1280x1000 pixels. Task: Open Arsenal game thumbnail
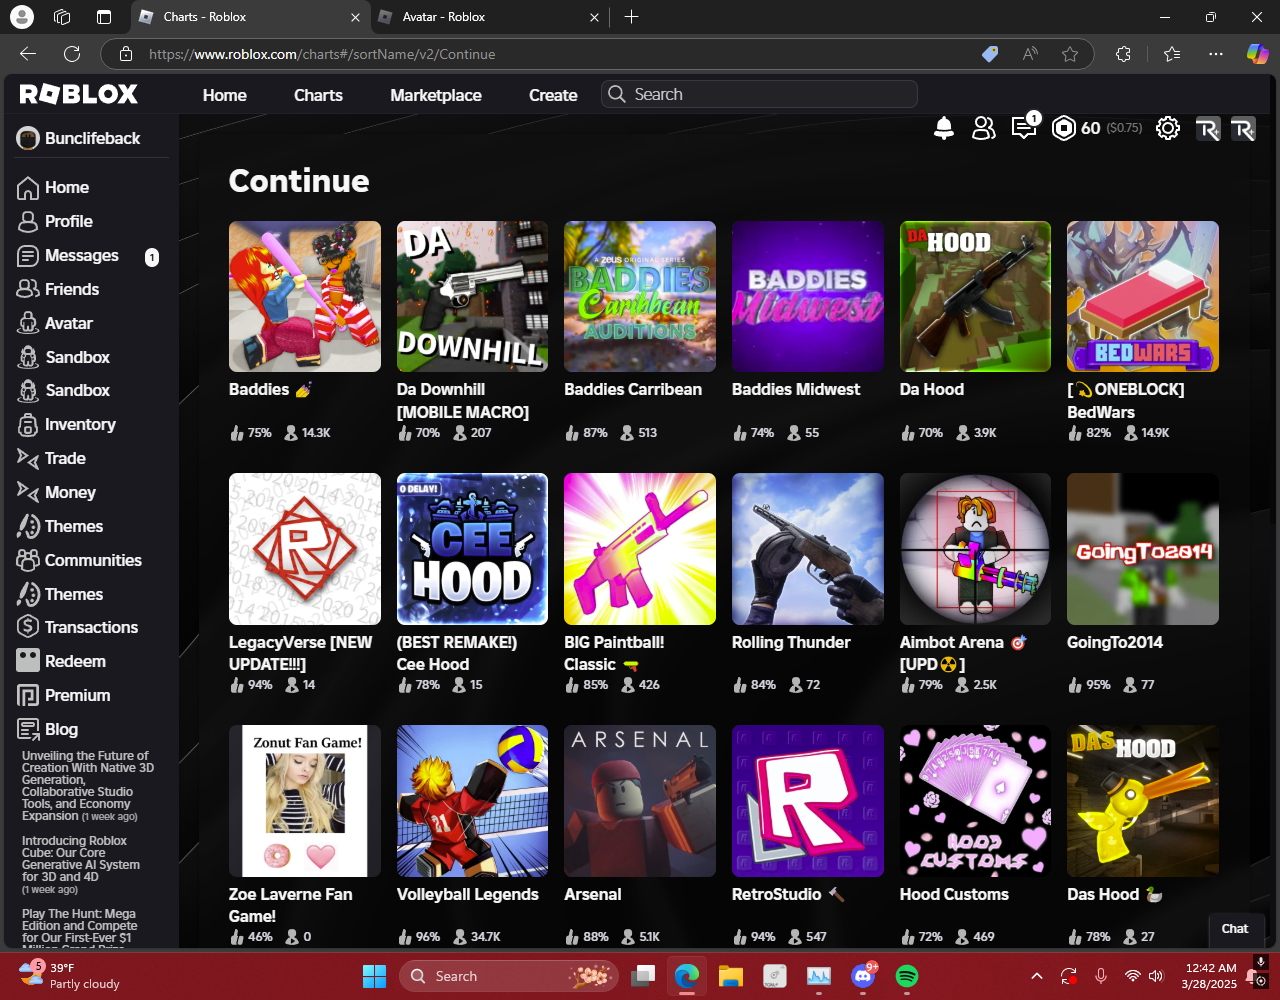point(640,801)
